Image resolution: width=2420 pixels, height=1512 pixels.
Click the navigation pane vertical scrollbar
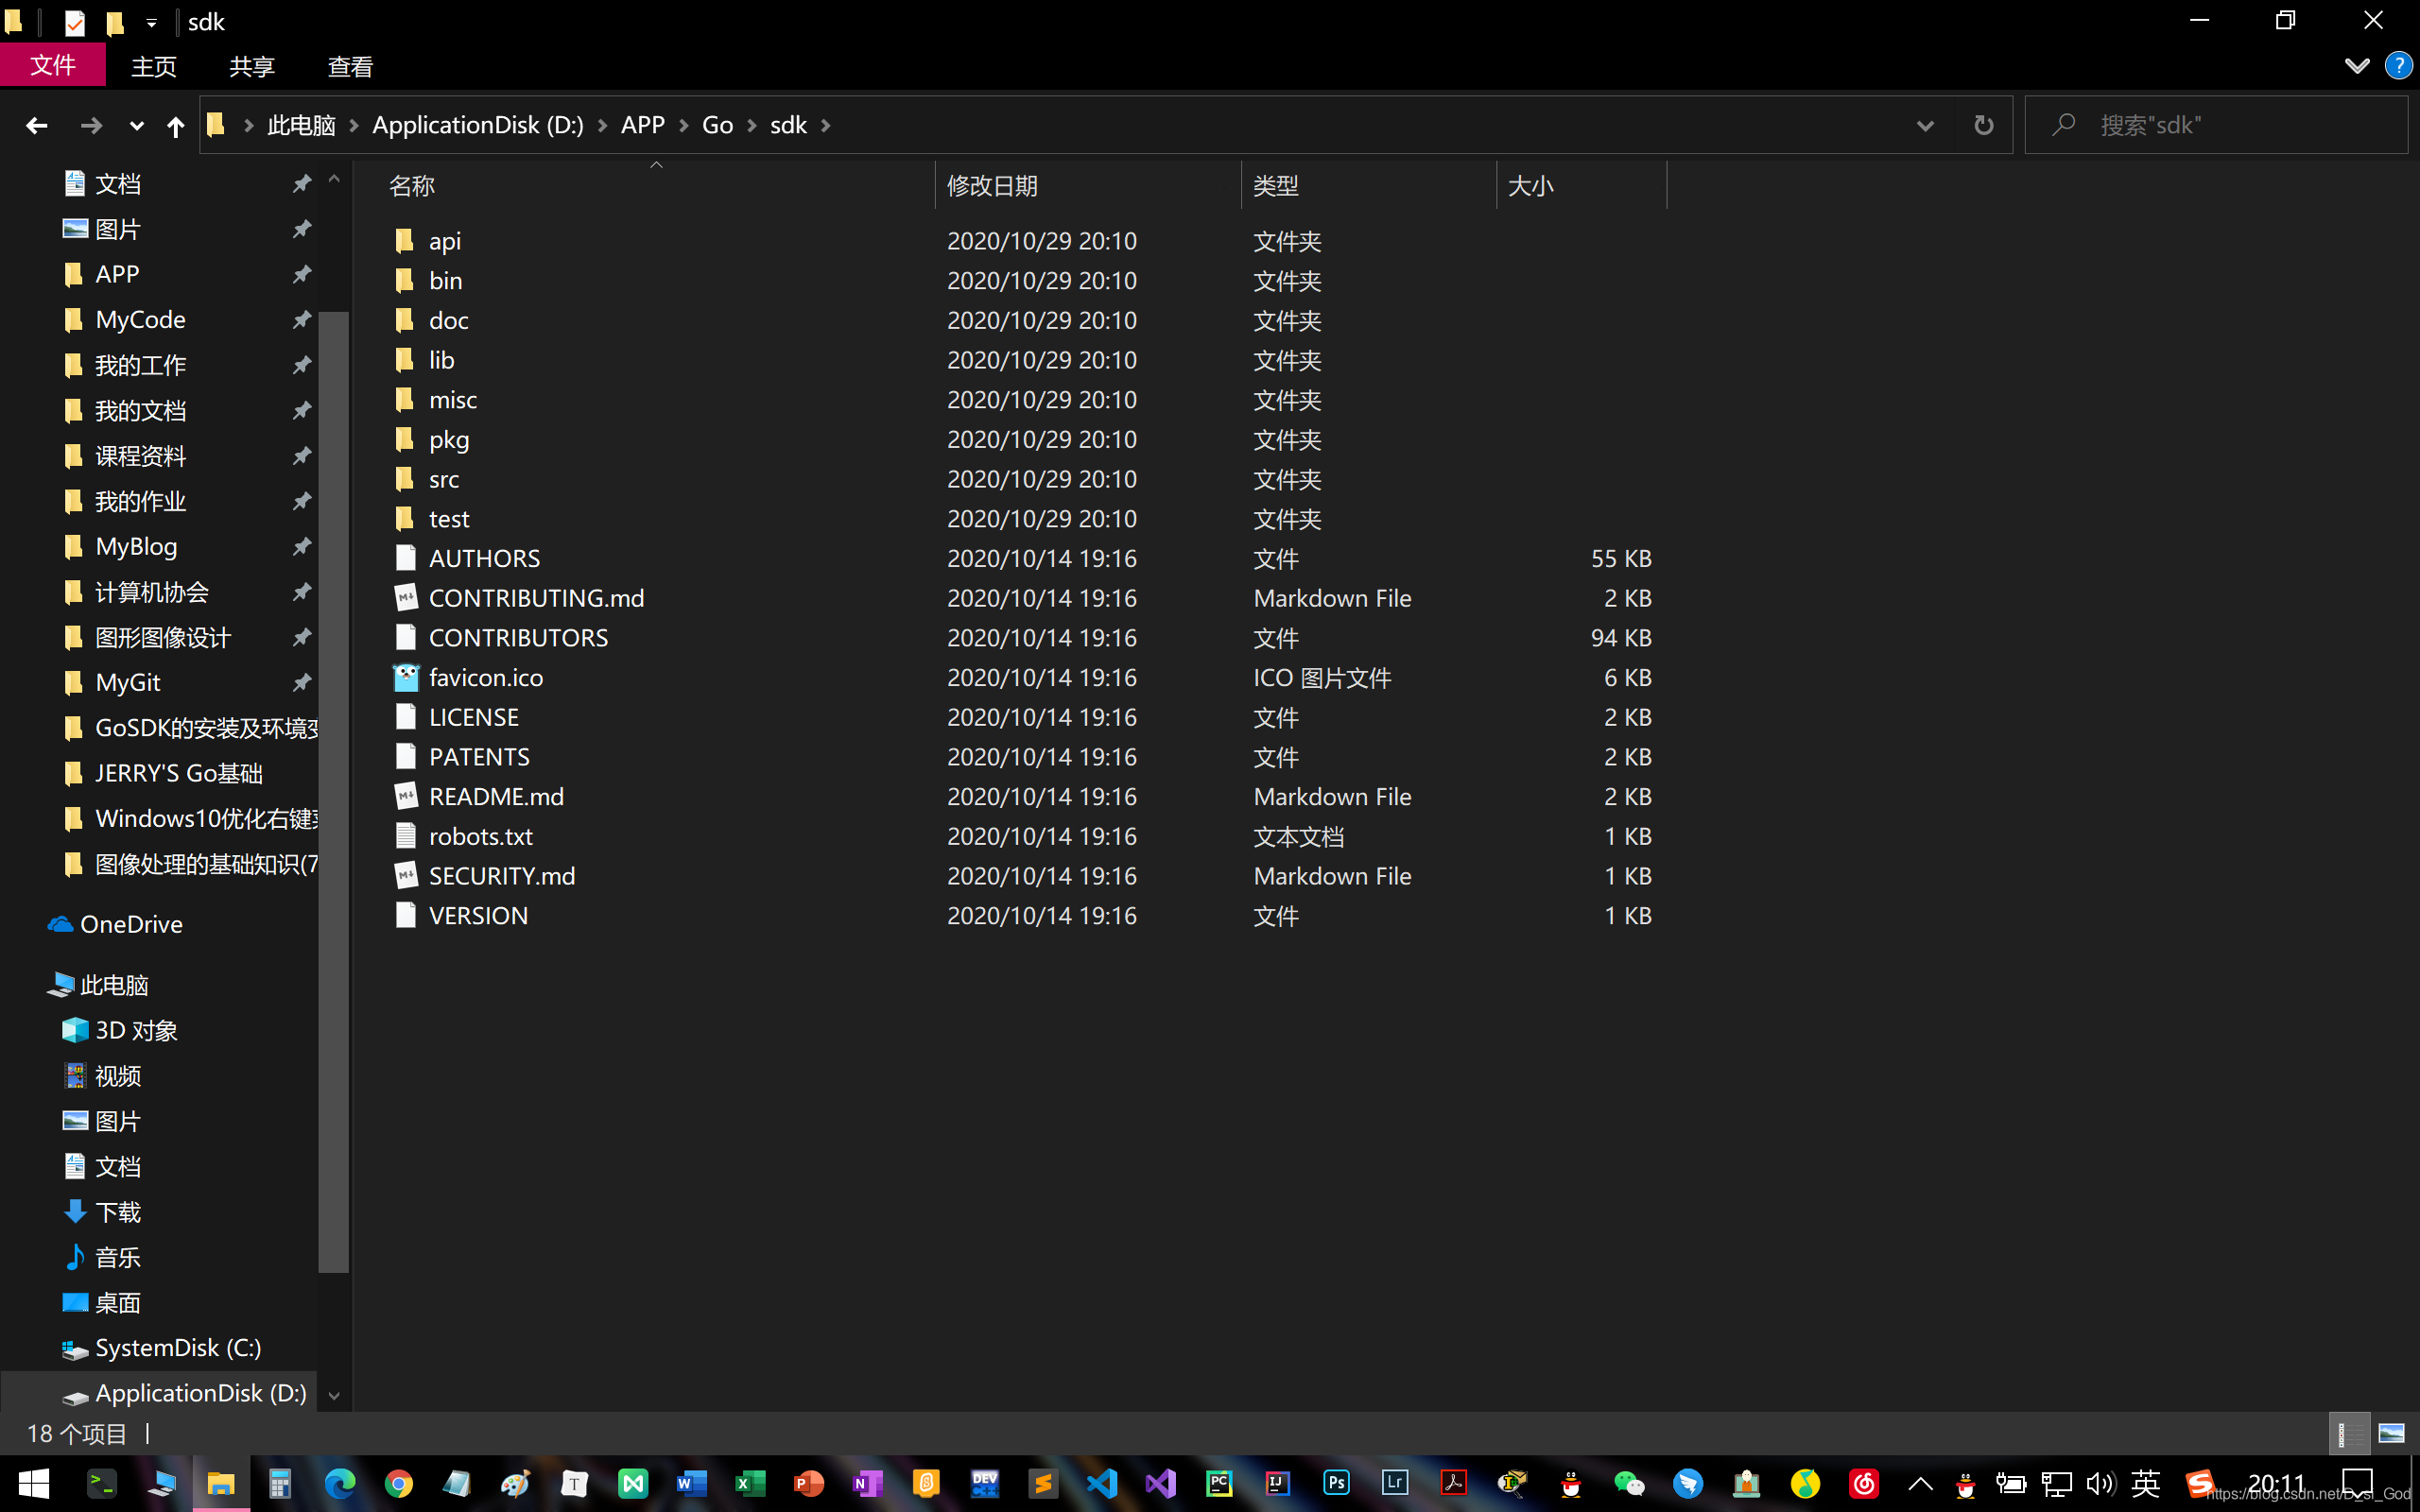[x=334, y=790]
